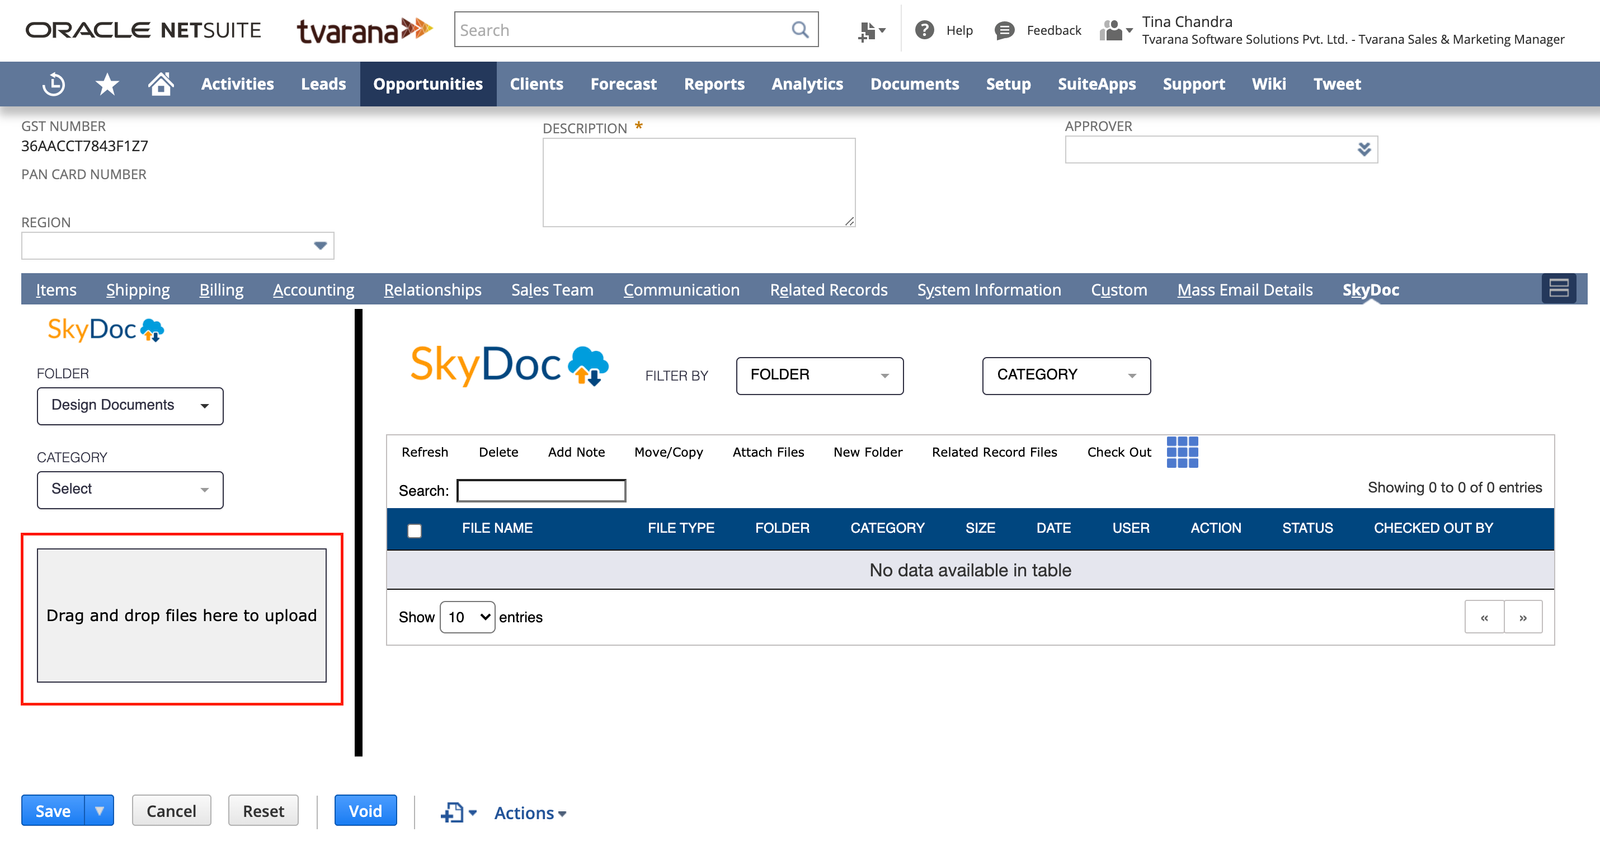Viewport: 1600px width, 845px height.
Task: Click the small SkyDoc sidebar logo
Action: (x=106, y=329)
